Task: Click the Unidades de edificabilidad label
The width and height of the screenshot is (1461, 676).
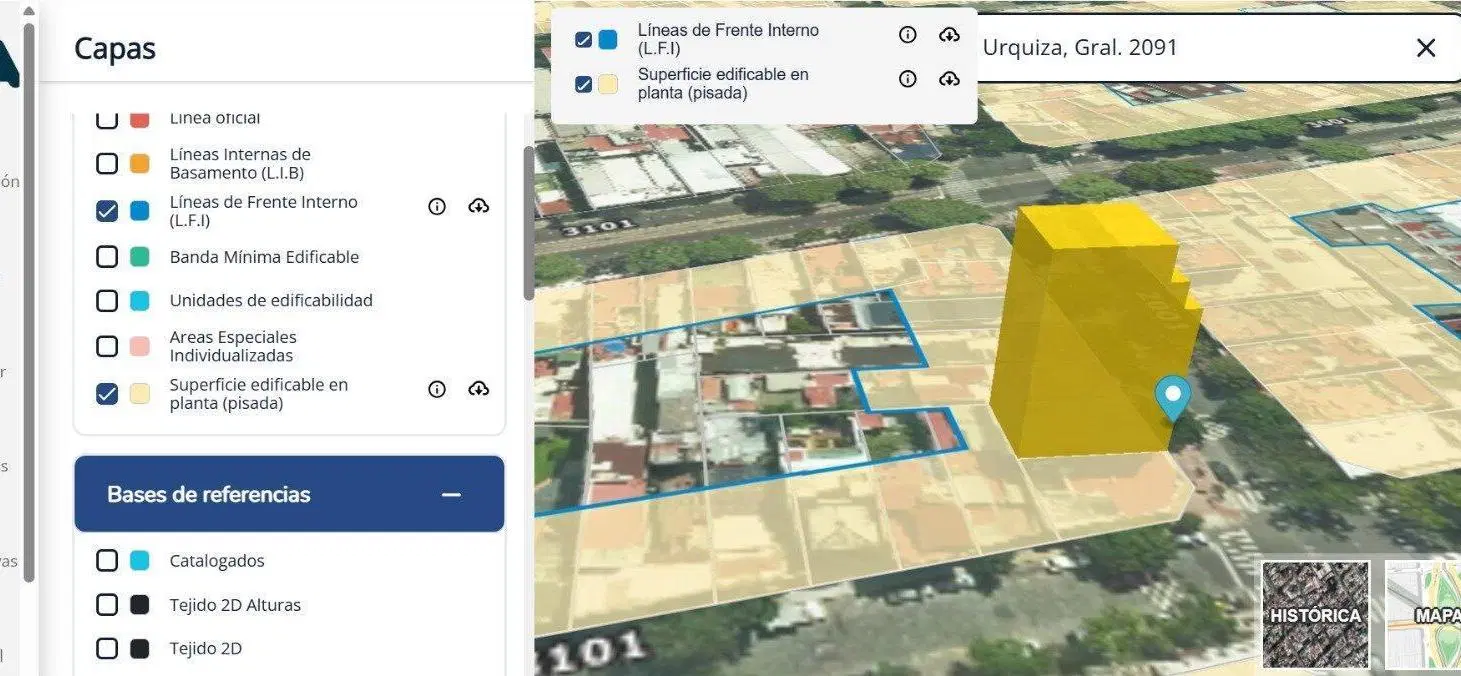Action: [271, 300]
